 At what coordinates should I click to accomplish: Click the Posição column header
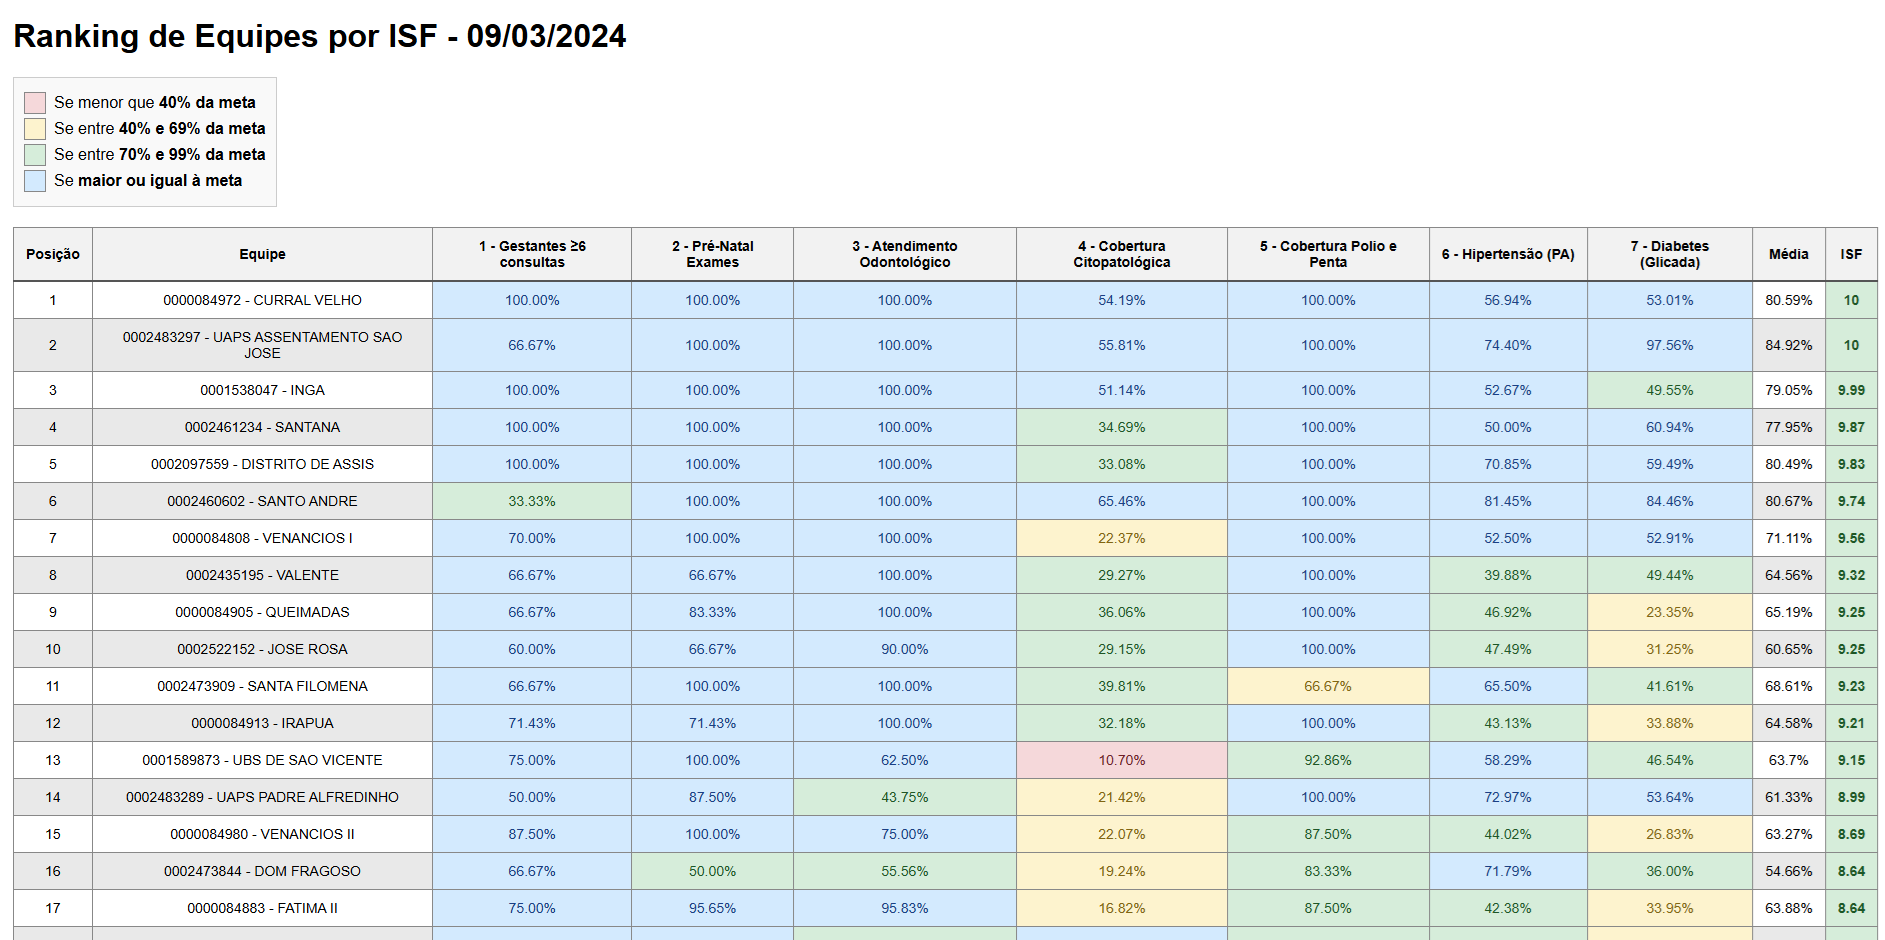[53, 255]
